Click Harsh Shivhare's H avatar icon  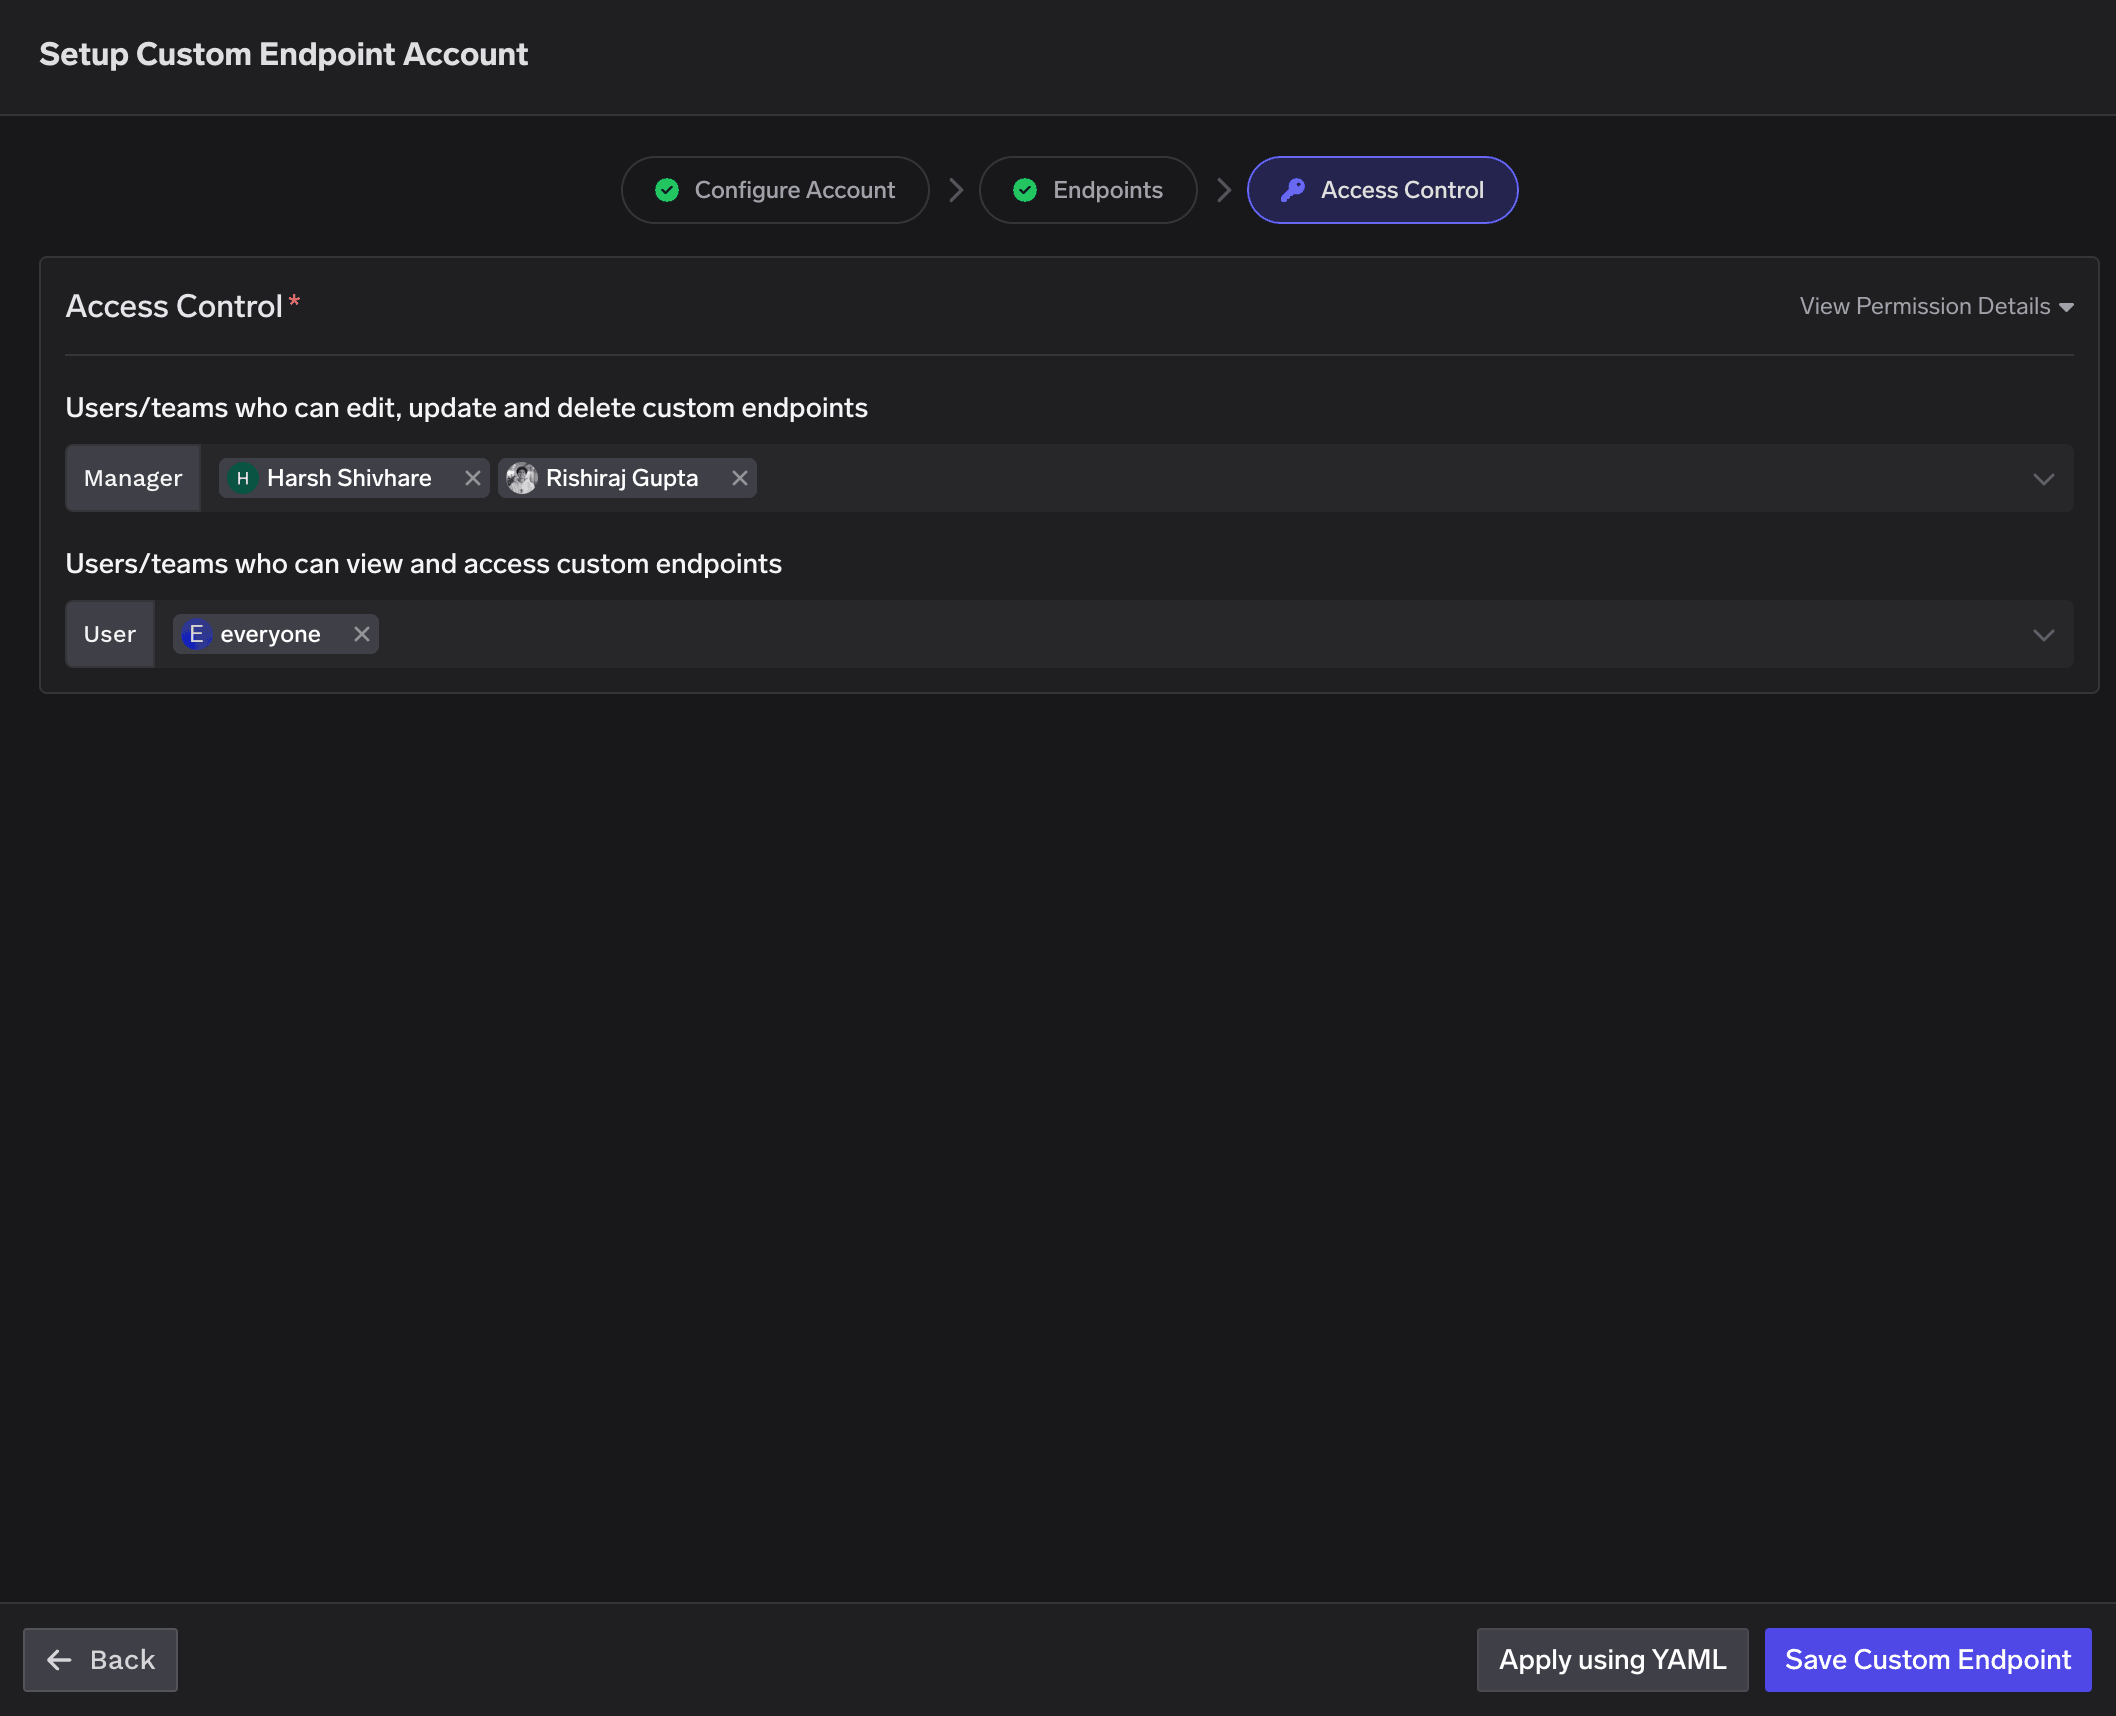(242, 478)
